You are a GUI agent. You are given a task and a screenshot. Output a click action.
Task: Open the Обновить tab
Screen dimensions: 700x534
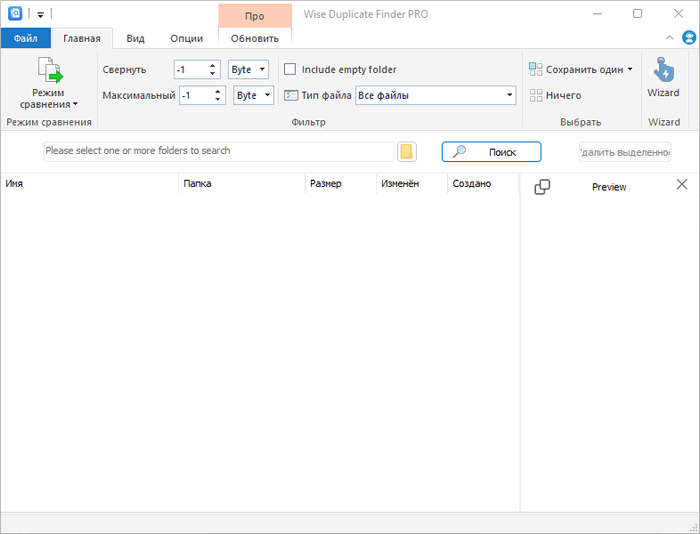(255, 38)
